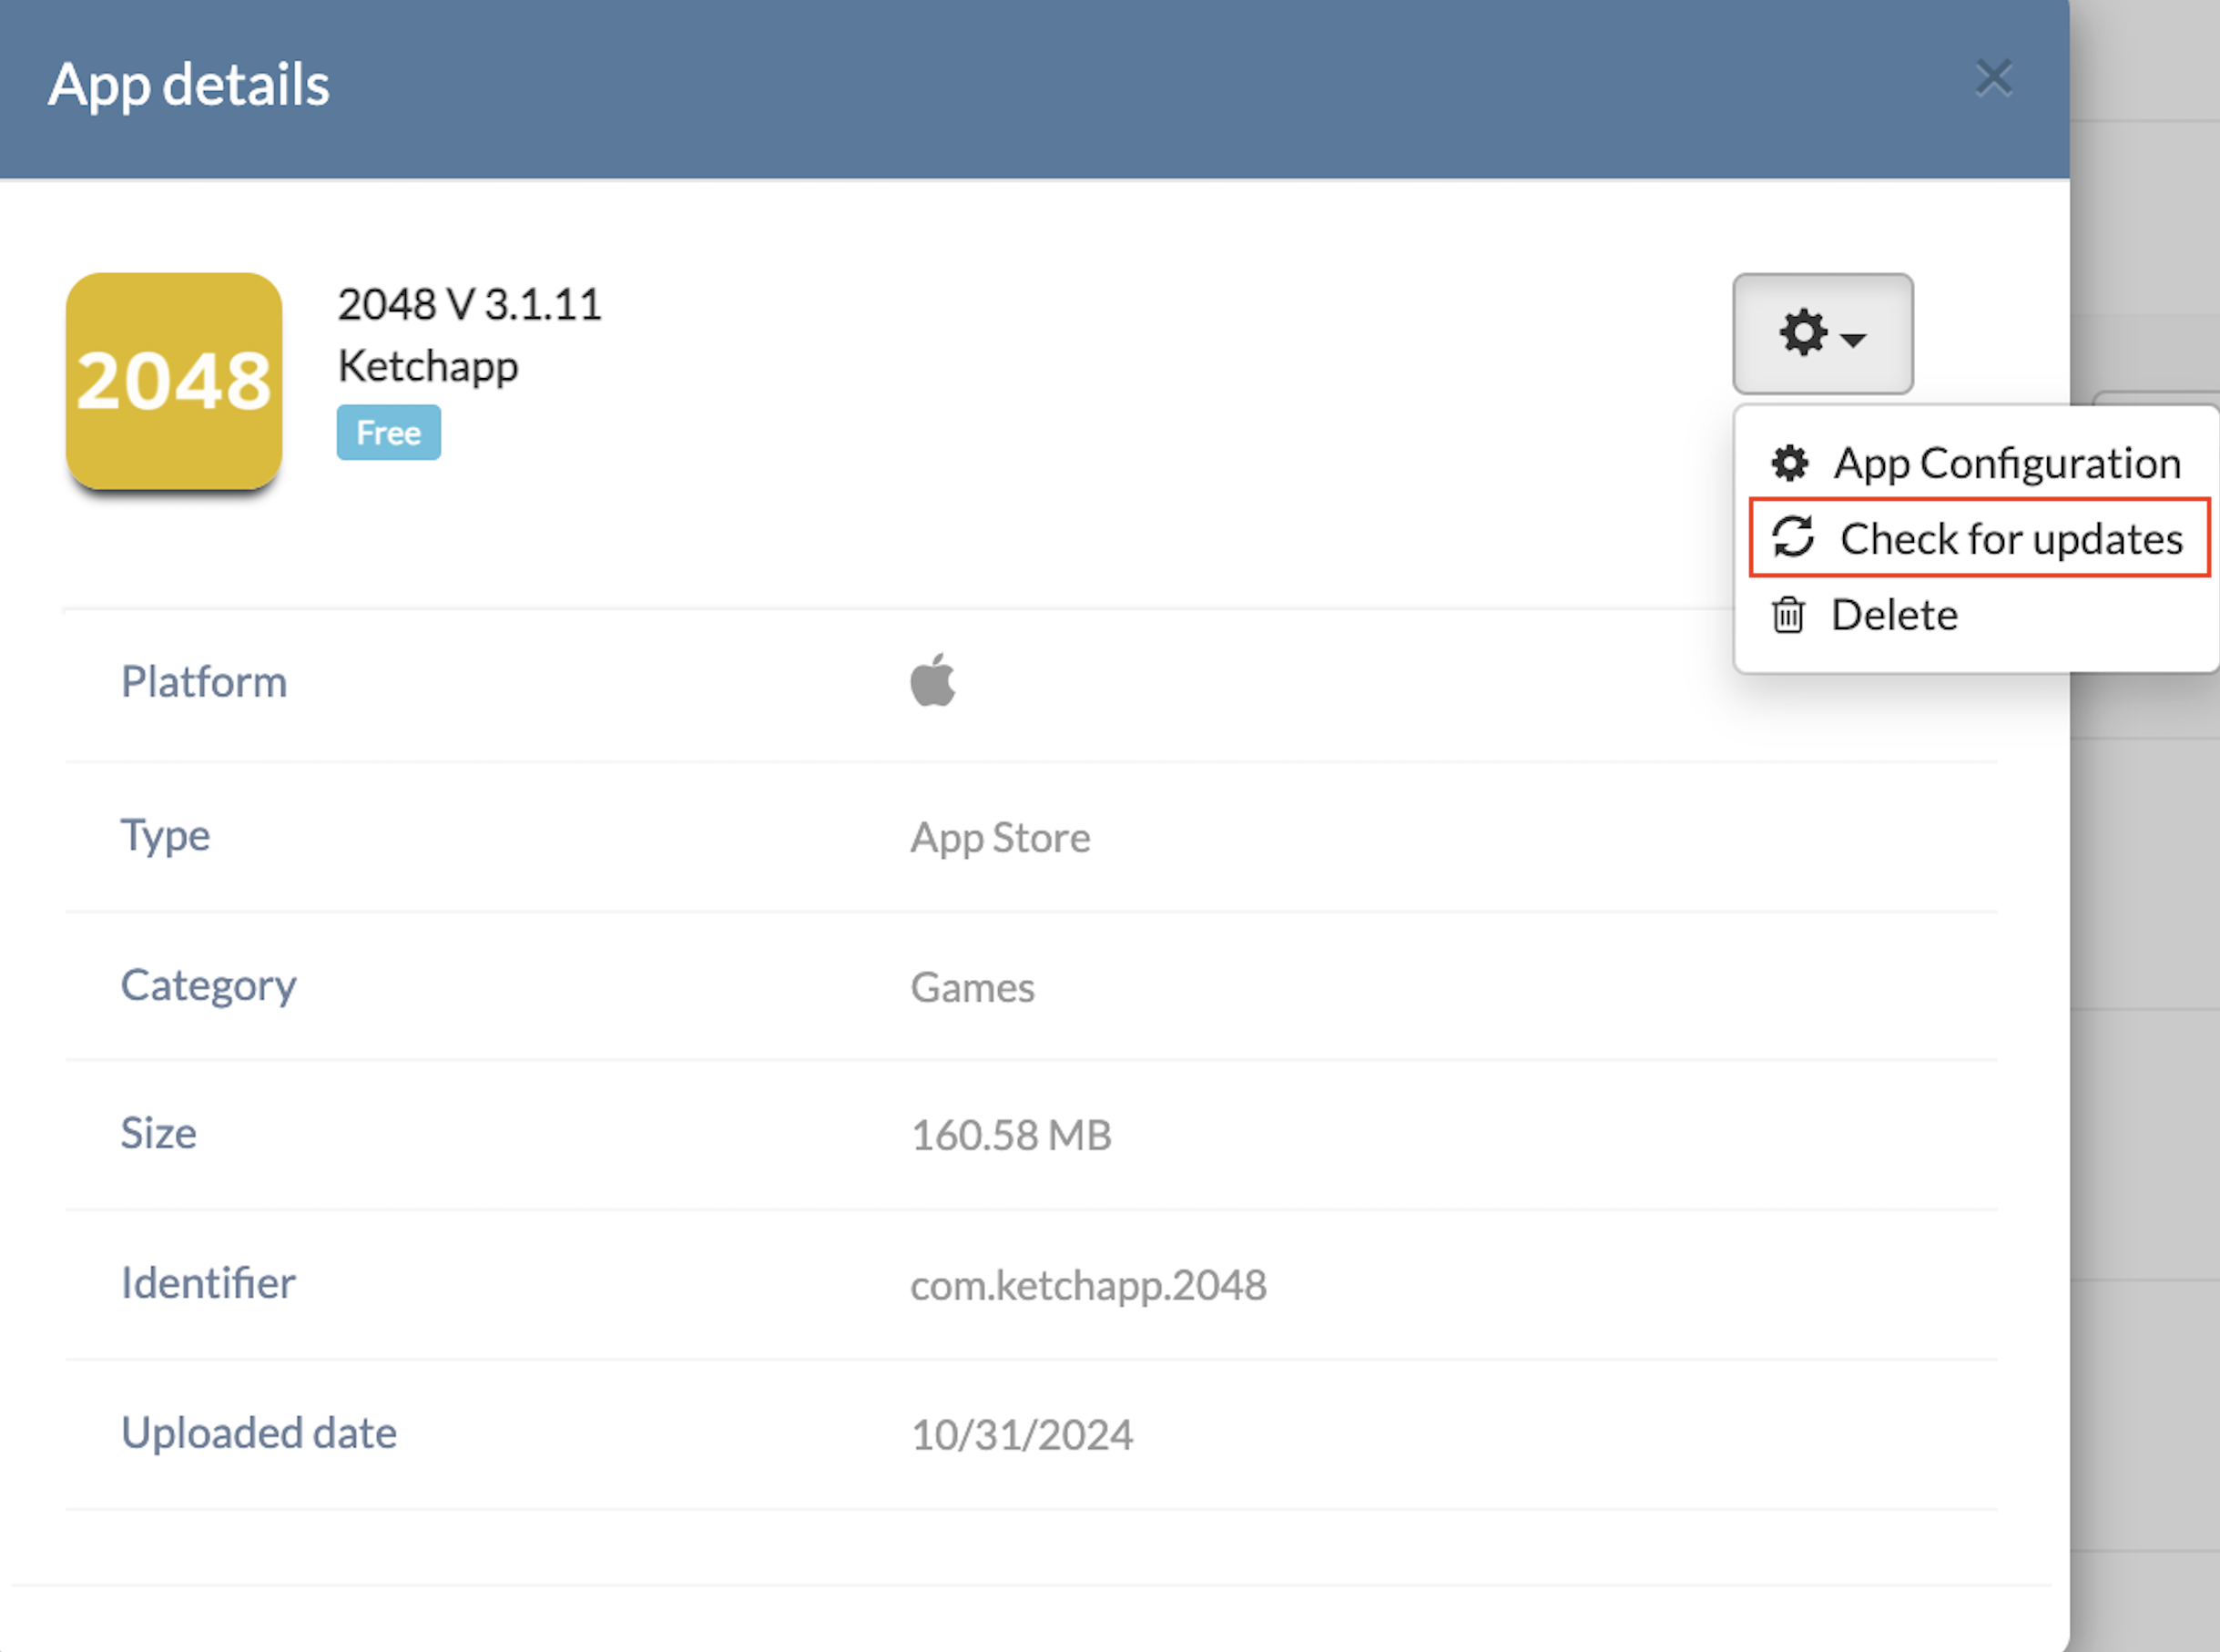The image size is (2220, 1652).
Task: Select App Configuration from the menu
Action: click(1976, 463)
